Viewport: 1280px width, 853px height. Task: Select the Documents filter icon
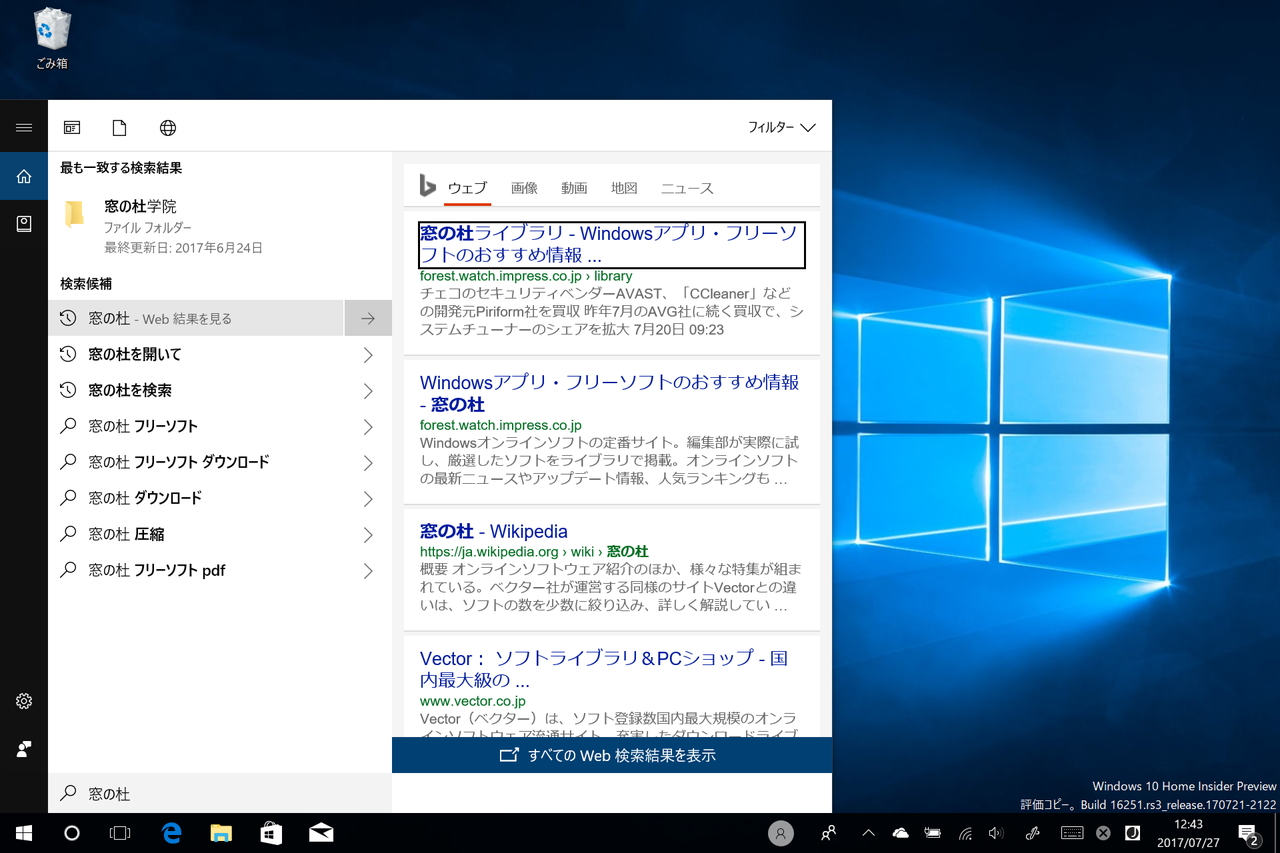(119, 127)
